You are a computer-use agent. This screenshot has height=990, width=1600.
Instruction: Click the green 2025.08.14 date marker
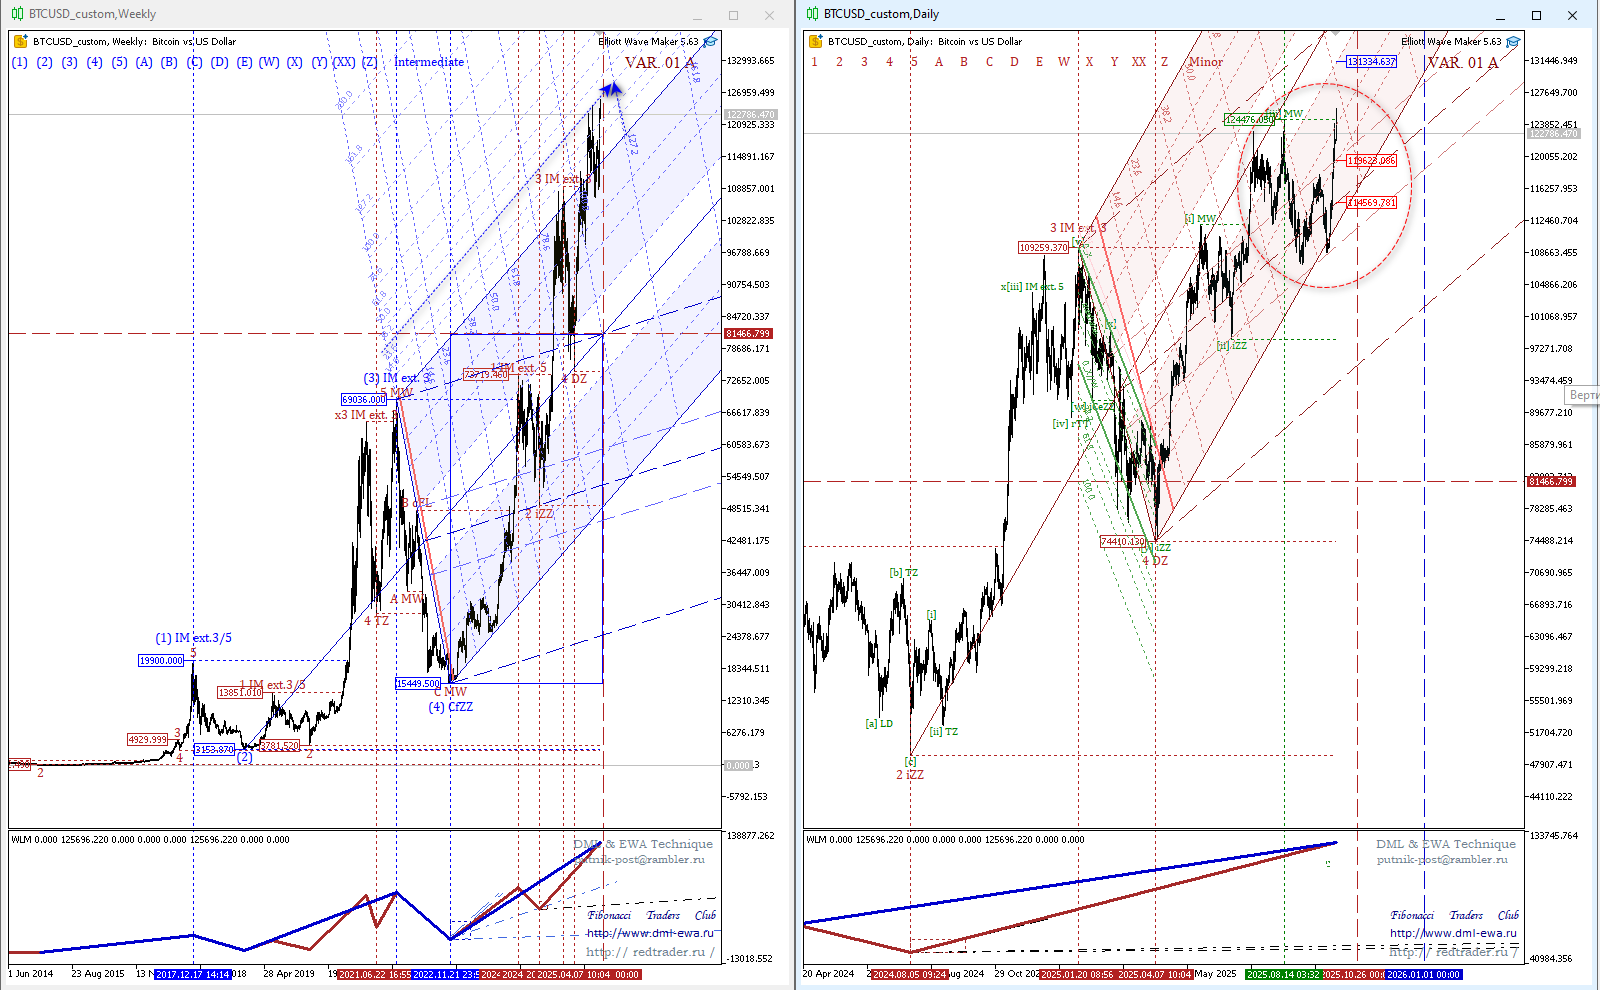(1283, 974)
